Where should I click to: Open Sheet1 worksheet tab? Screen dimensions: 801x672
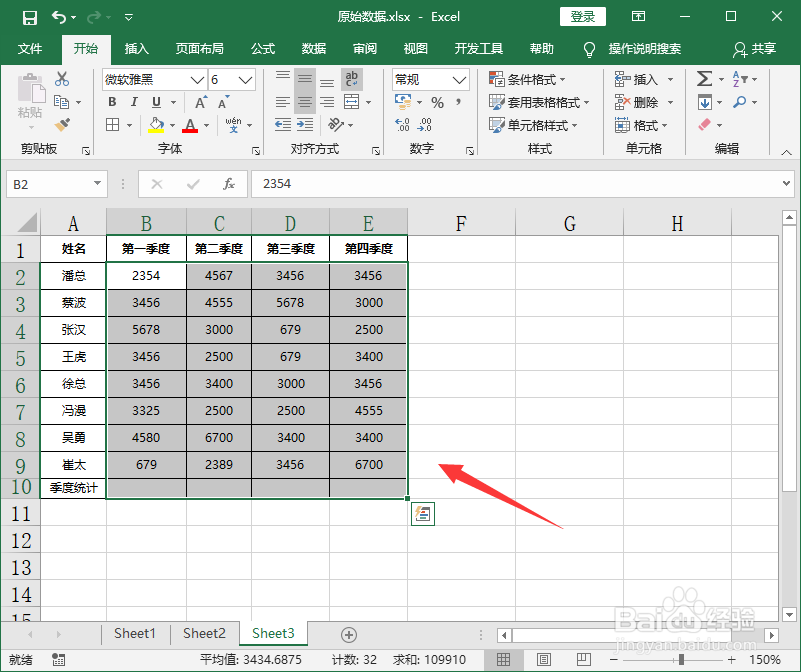(x=134, y=634)
